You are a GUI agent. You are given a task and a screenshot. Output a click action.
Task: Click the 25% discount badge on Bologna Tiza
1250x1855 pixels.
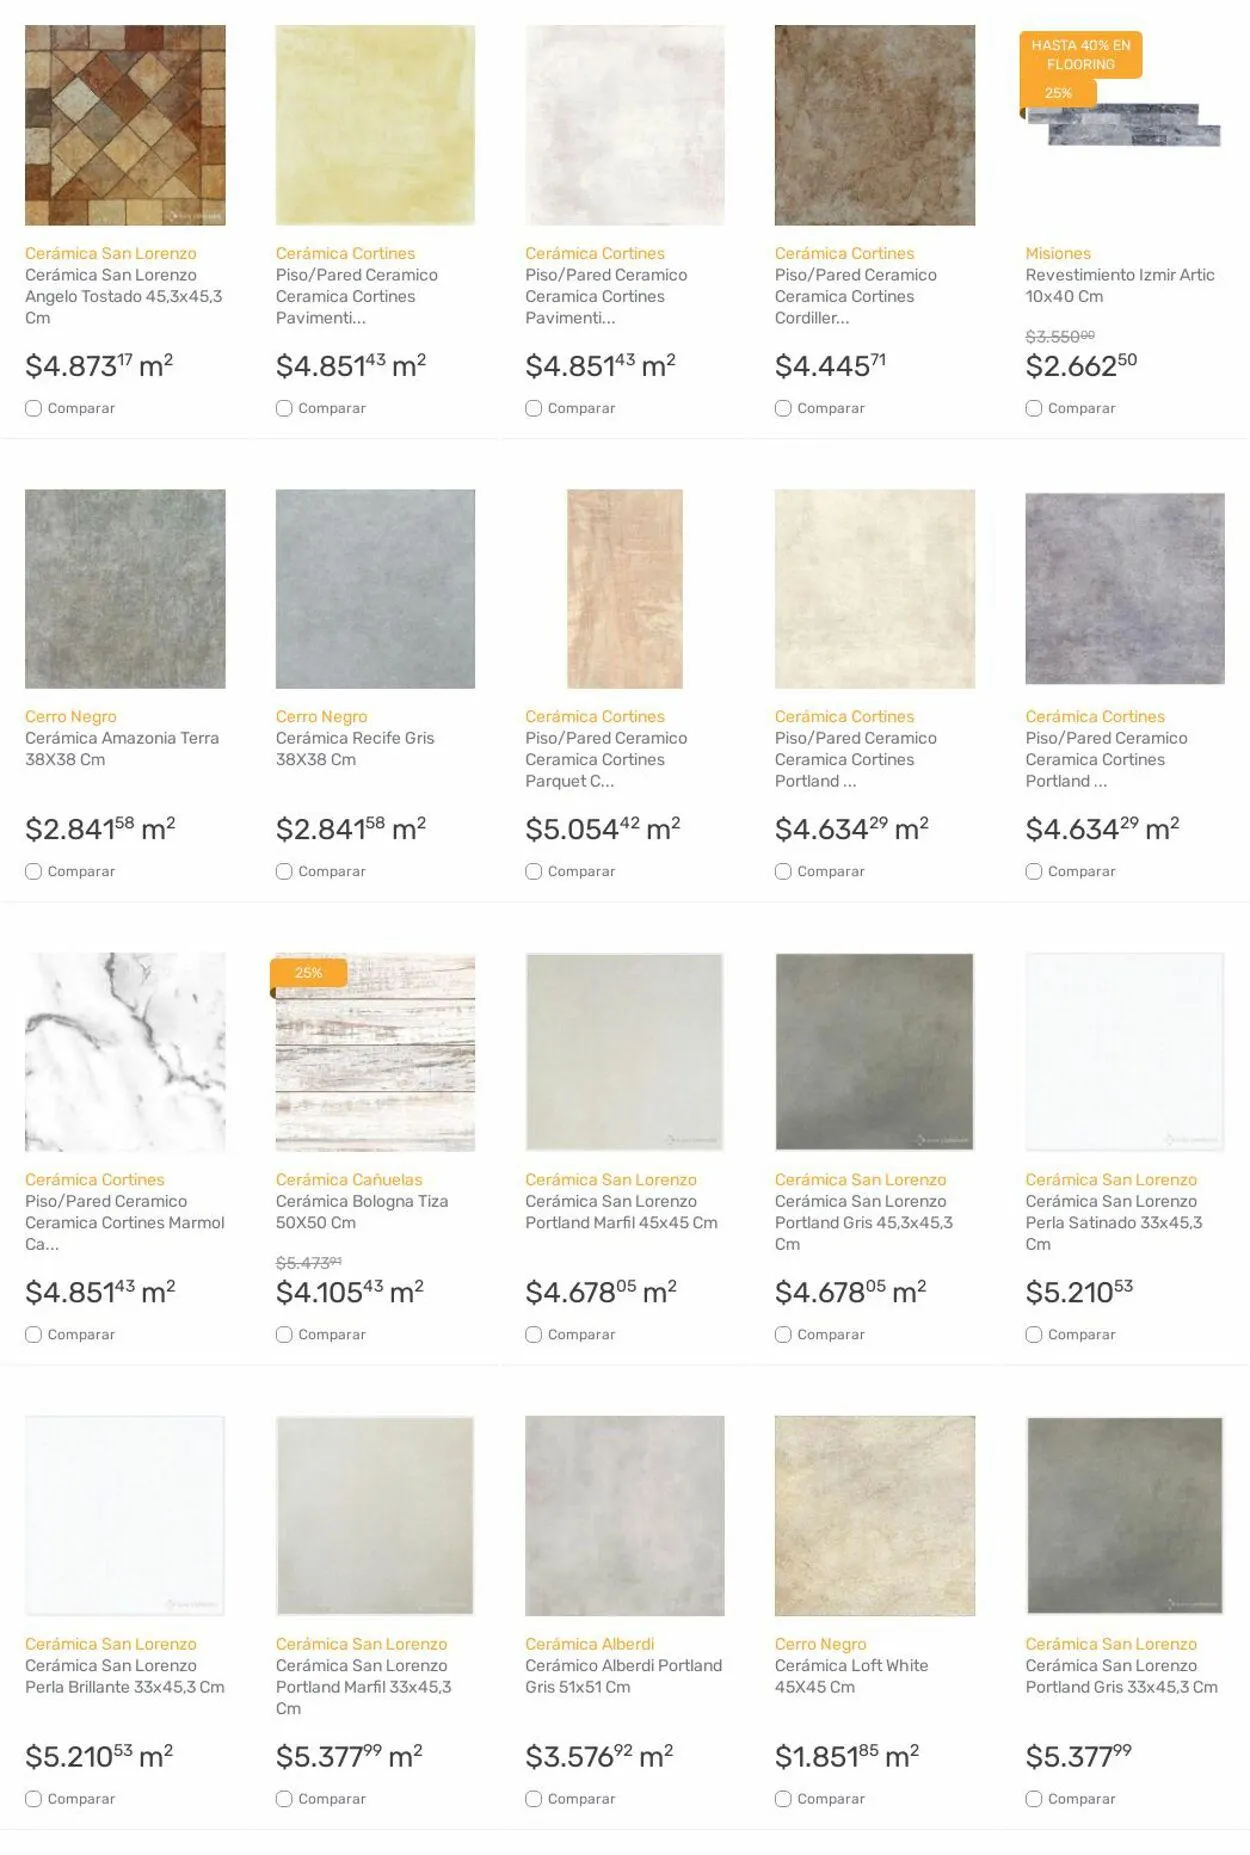(309, 972)
